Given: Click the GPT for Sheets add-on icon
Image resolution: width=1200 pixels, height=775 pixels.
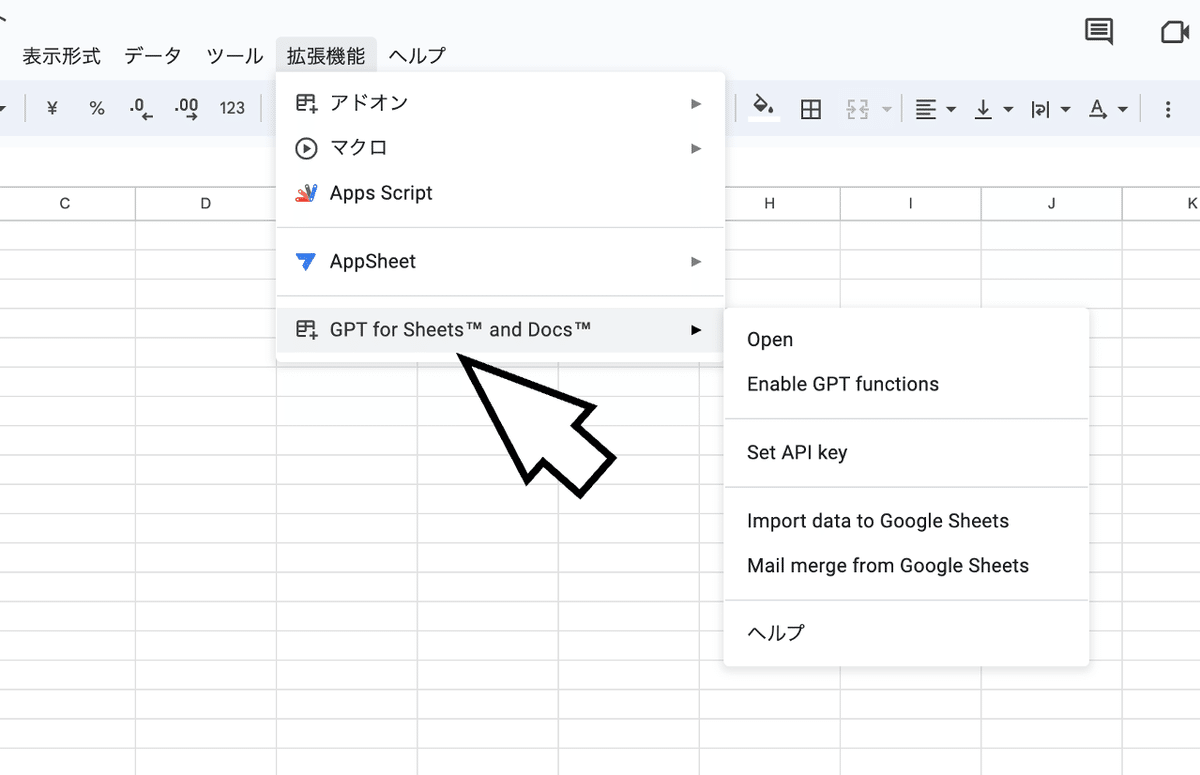Looking at the screenshot, I should (306, 329).
